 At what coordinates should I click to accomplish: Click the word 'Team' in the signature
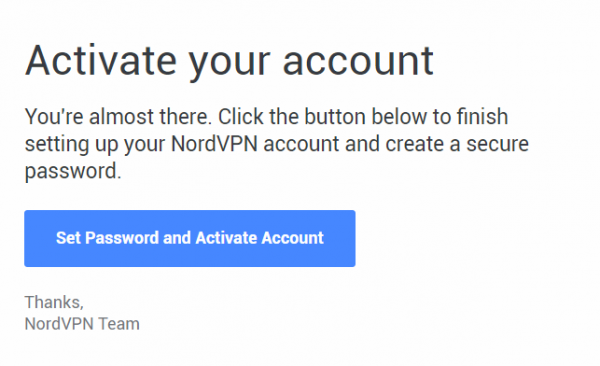(x=119, y=324)
